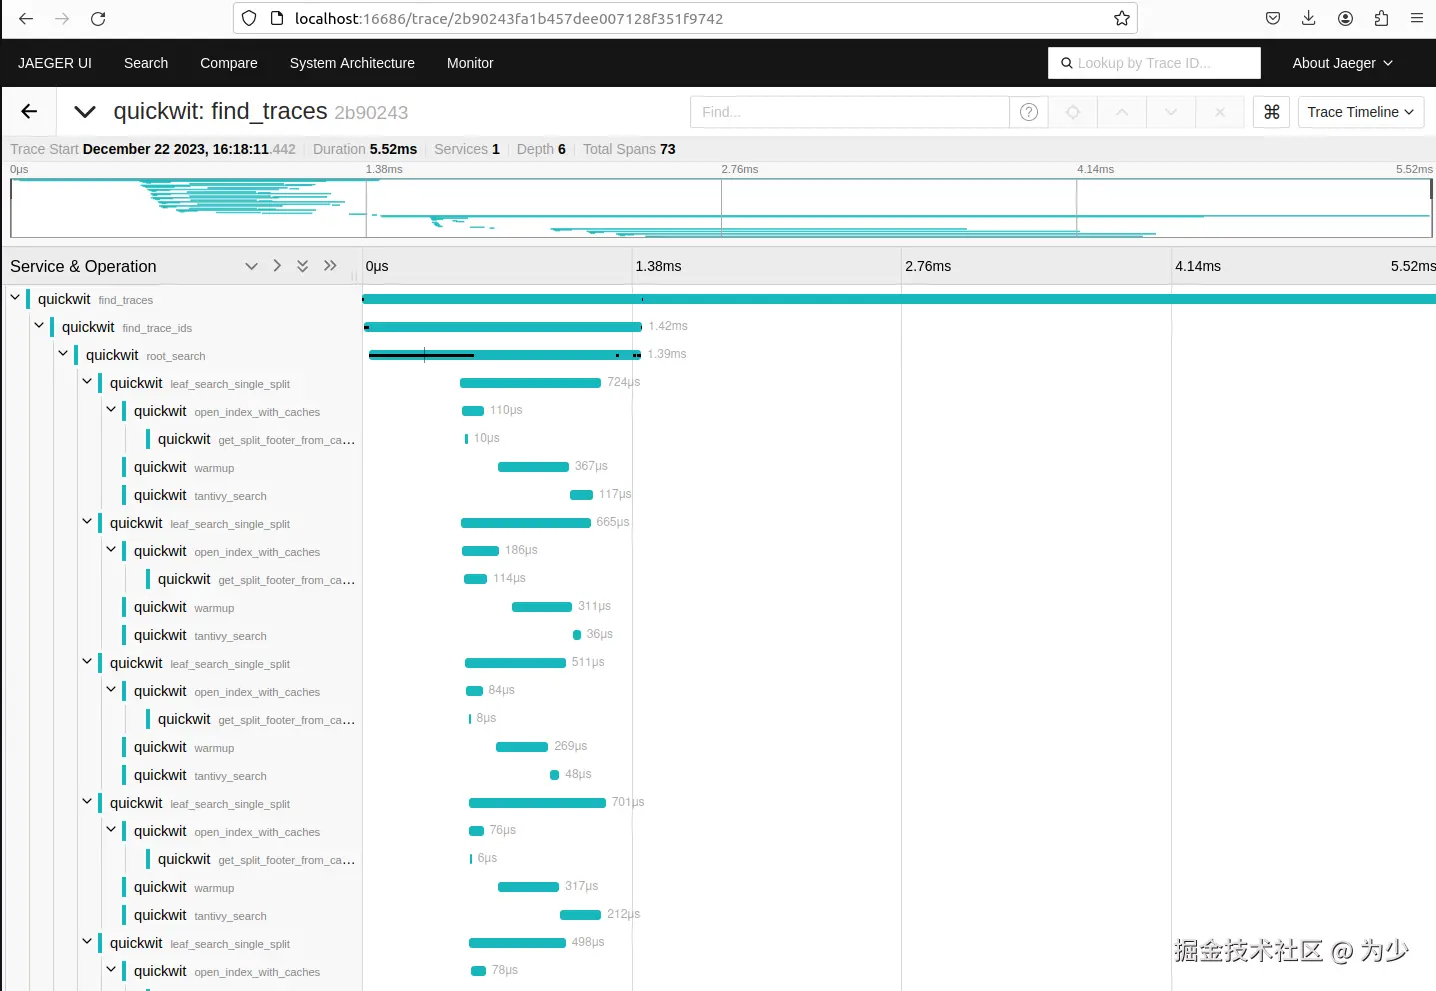Open the System Architecture page
The image size is (1436, 991).
[x=352, y=63]
